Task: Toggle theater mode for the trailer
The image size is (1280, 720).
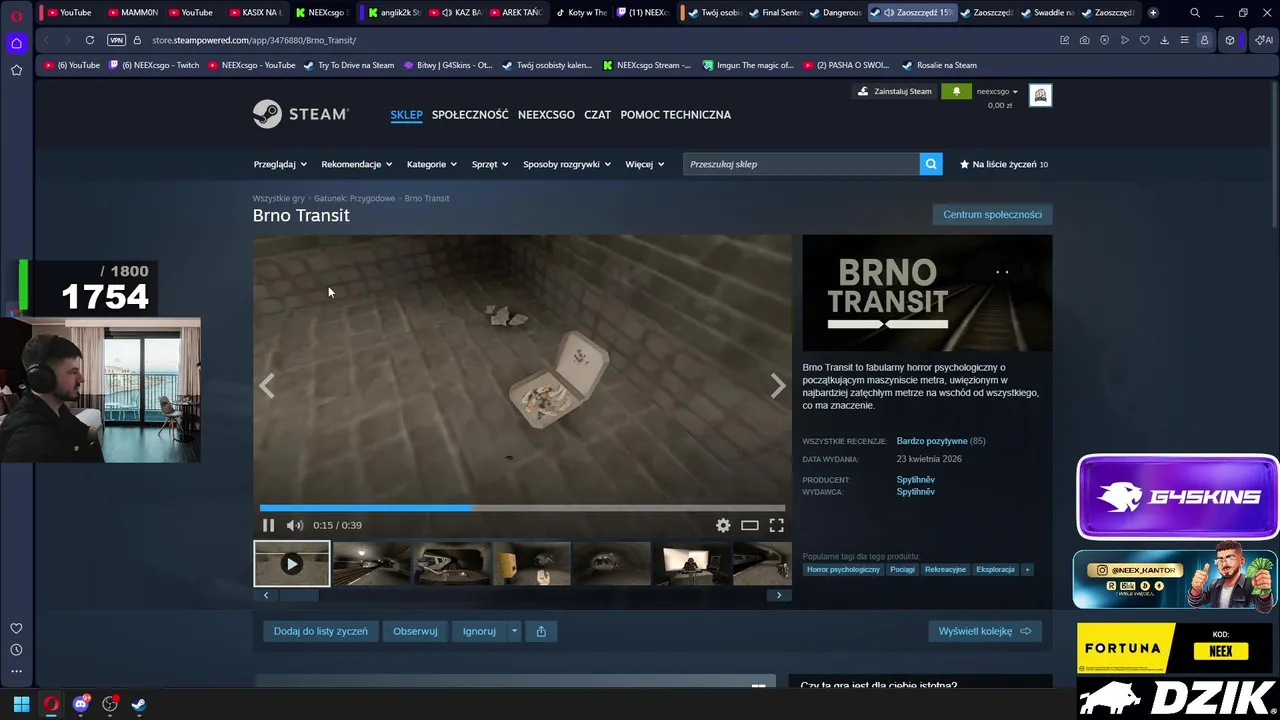Action: (x=749, y=525)
